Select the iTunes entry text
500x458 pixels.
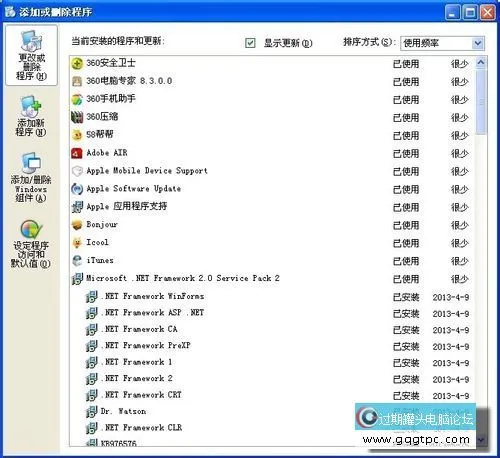click(x=100, y=260)
